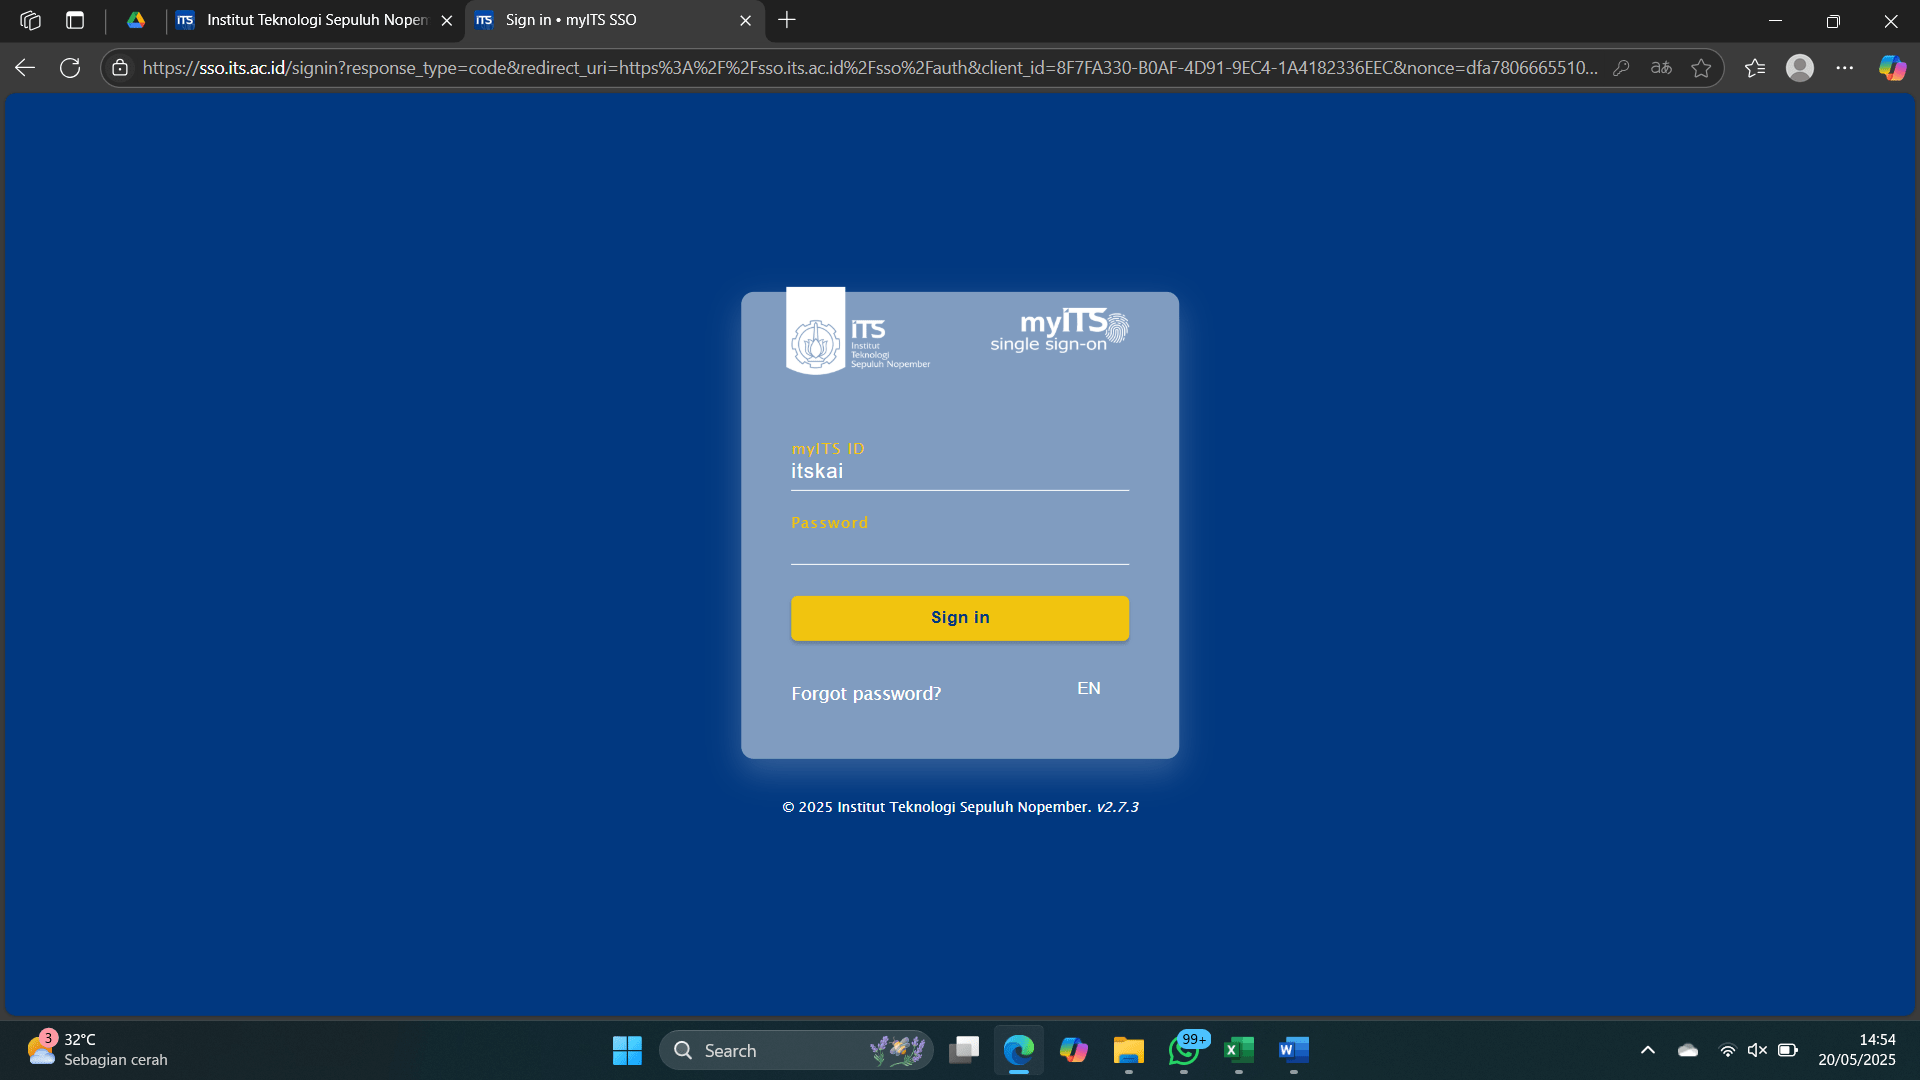View site information lock icon

[x=120, y=68]
